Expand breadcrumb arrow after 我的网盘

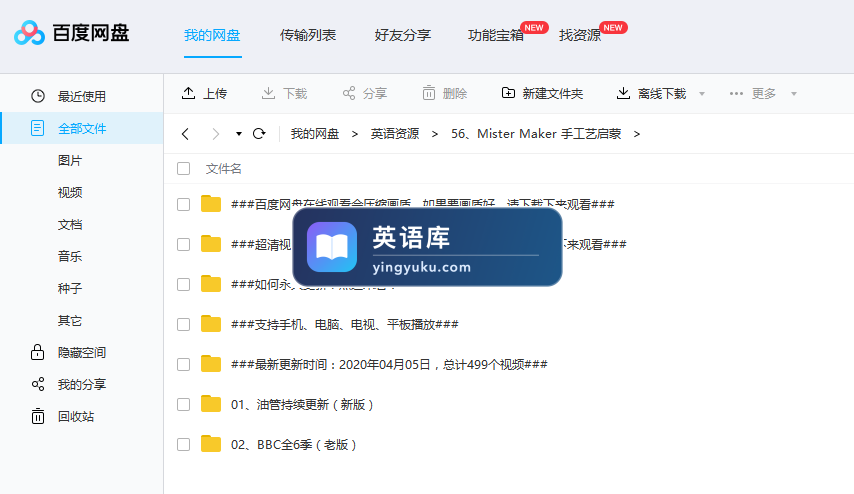355,134
